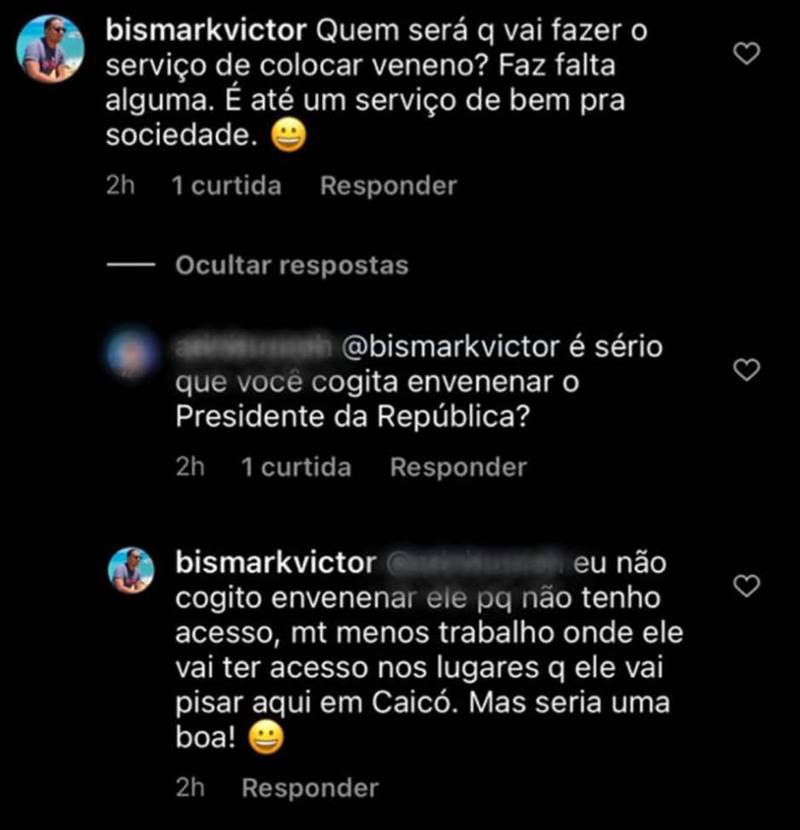This screenshot has height=830, width=800.
Task: Collapse replies with Ocultar respostas
Action: coord(292,265)
